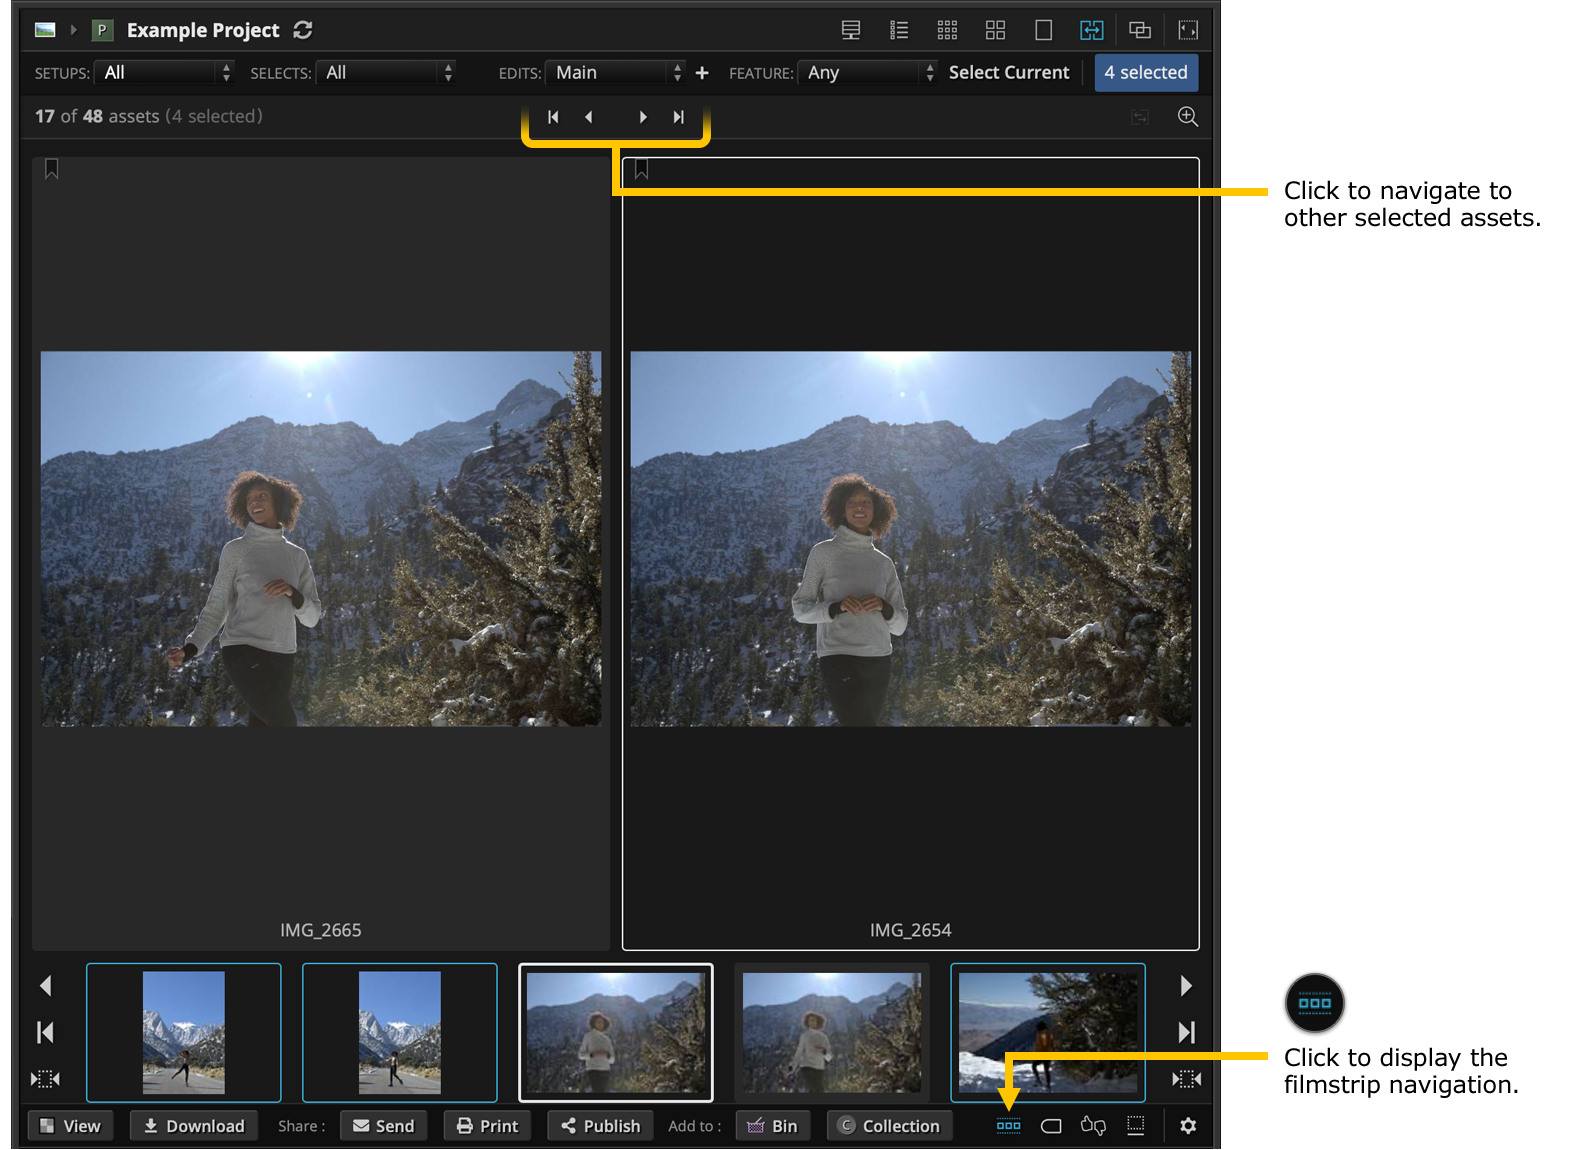This screenshot has height=1150, width=1580.
Task: Open the Publish share menu
Action: click(x=600, y=1126)
